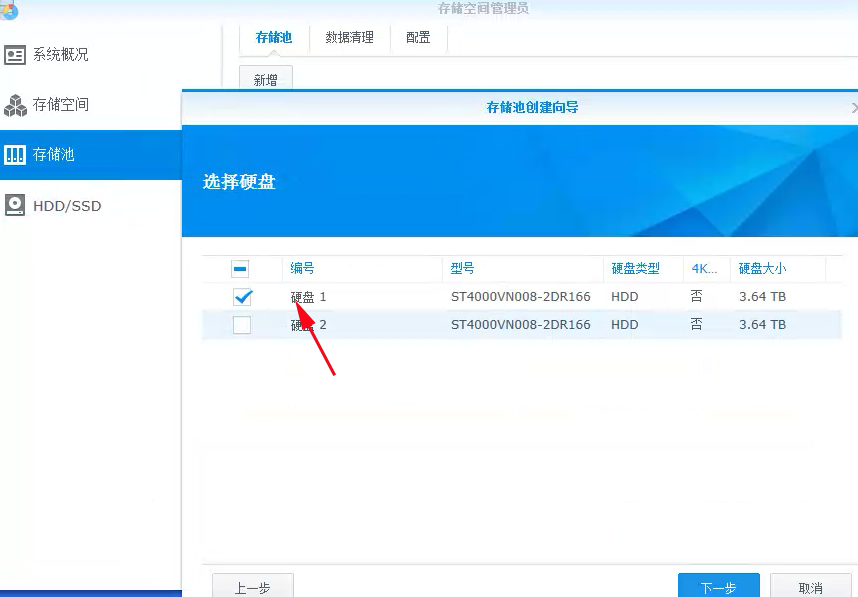
Task: Click the 4K column header
Action: (x=704, y=268)
